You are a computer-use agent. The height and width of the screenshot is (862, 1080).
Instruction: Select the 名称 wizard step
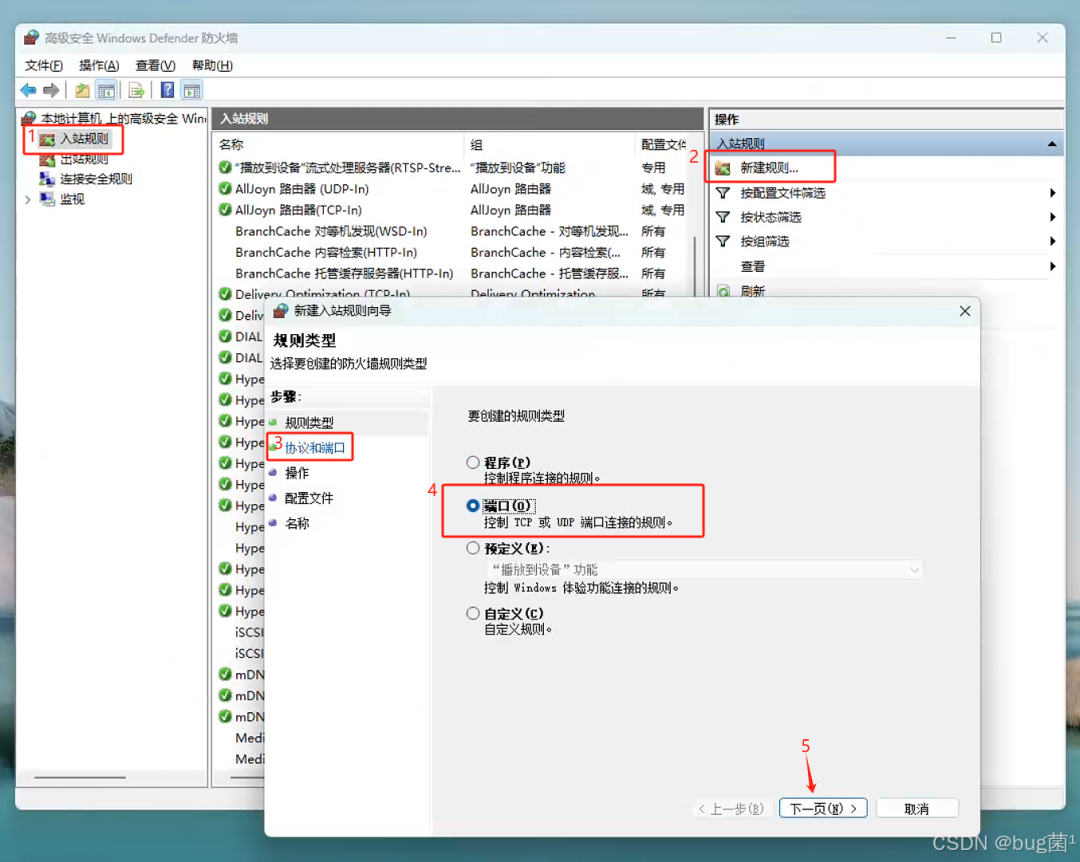[297, 523]
